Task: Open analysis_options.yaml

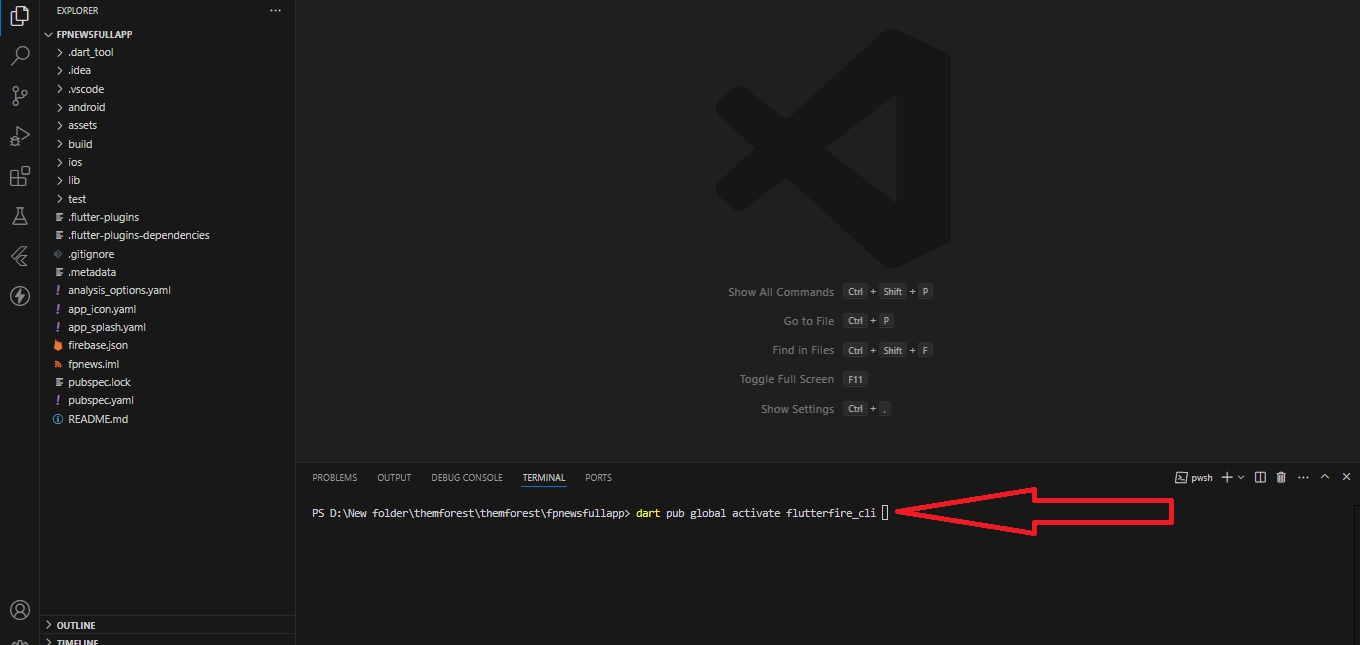Action: (x=167, y=290)
